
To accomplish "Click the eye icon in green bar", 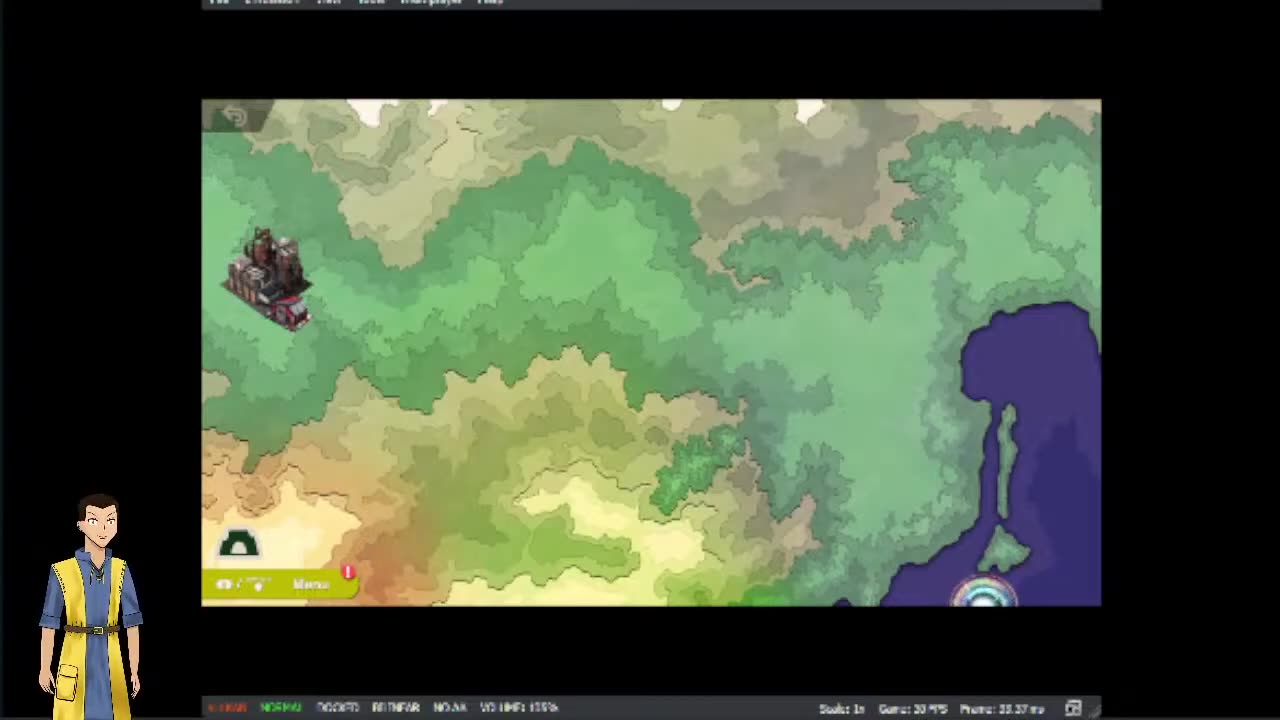I will [224, 585].
